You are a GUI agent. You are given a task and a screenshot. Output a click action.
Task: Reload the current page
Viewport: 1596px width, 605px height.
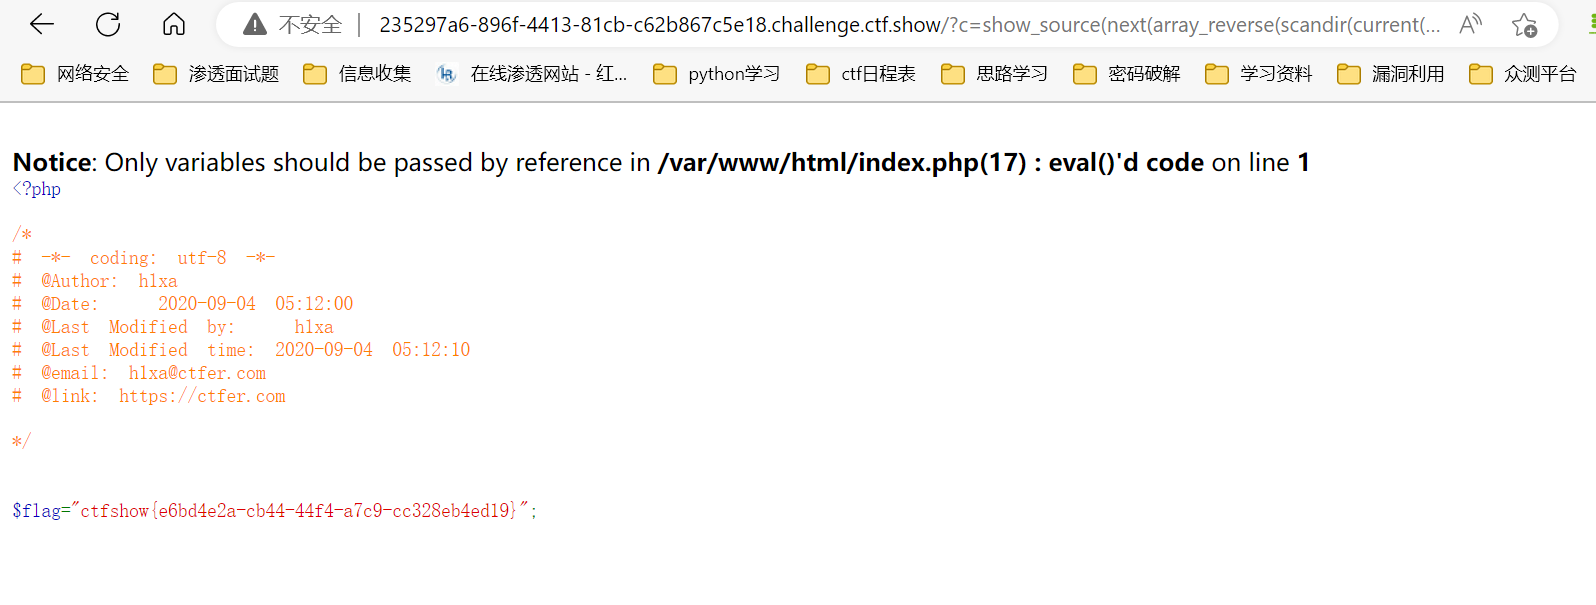pyautogui.click(x=108, y=24)
